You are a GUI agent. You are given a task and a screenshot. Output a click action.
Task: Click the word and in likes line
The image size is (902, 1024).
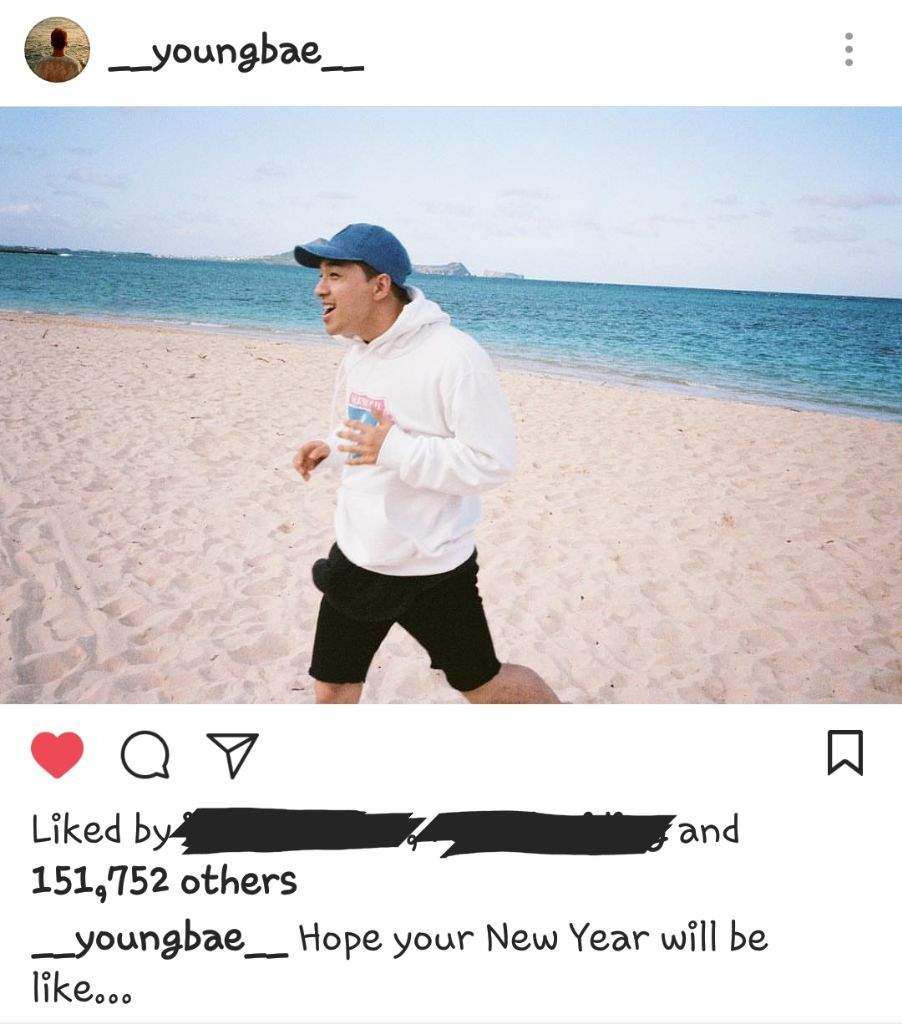[709, 830]
